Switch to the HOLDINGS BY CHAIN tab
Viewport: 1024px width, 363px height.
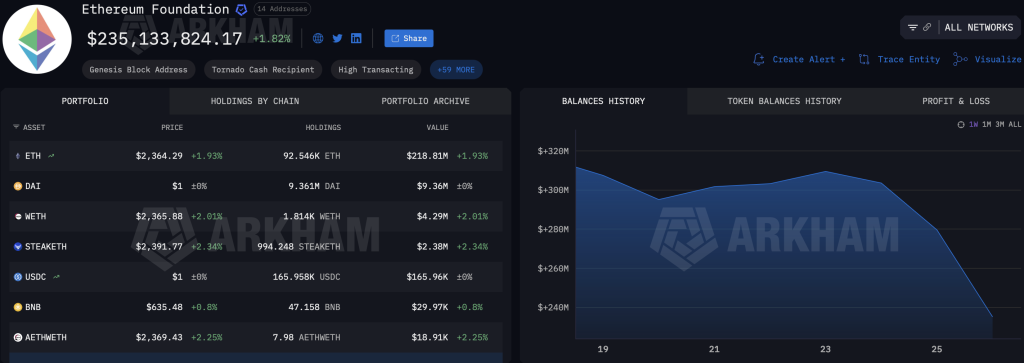tap(255, 101)
